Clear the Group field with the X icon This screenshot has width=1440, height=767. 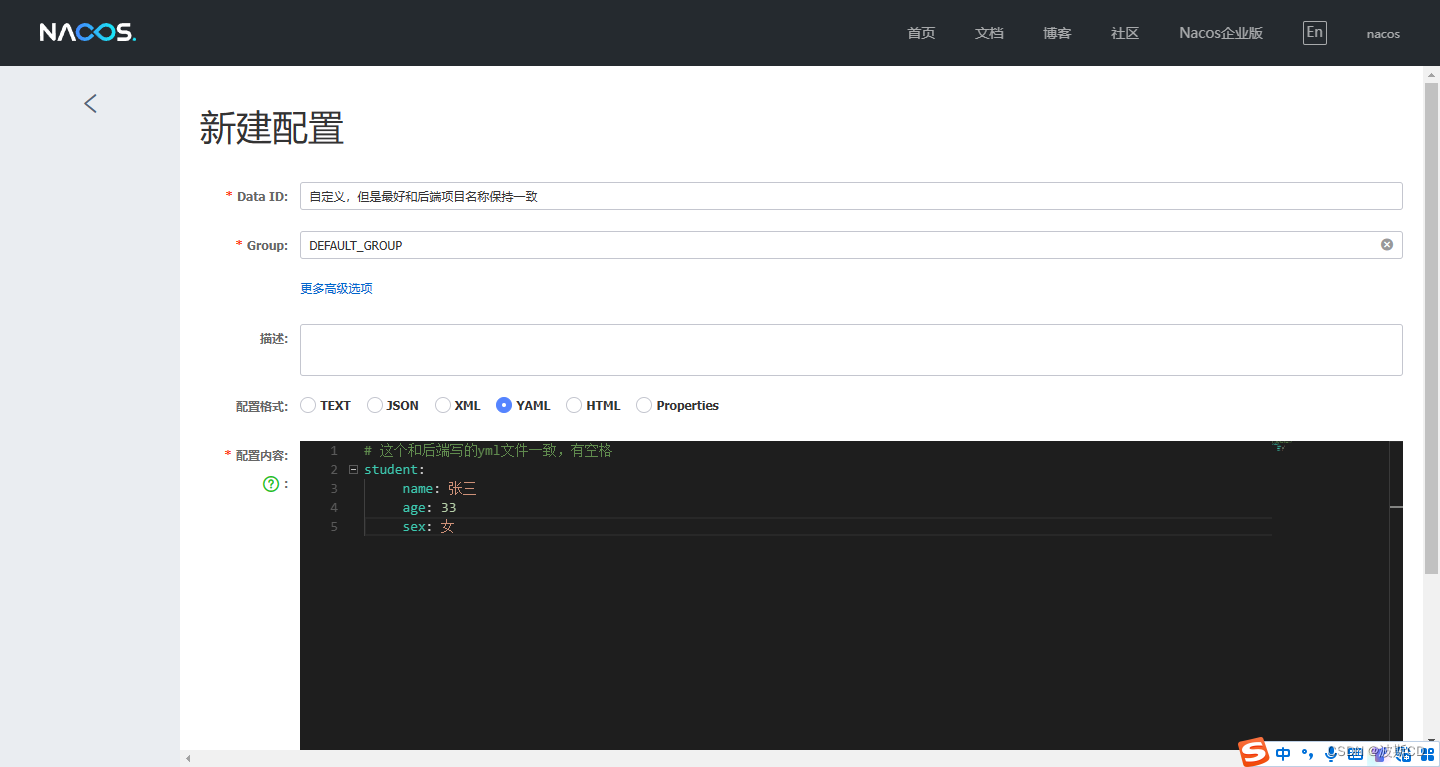coord(1387,245)
